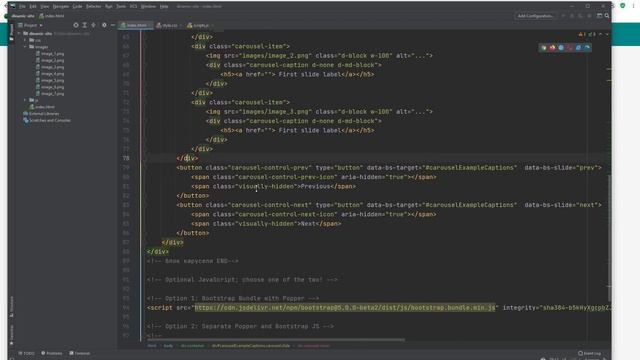Toggle the Favorites side tab
640x360 pixels.
point(11,335)
